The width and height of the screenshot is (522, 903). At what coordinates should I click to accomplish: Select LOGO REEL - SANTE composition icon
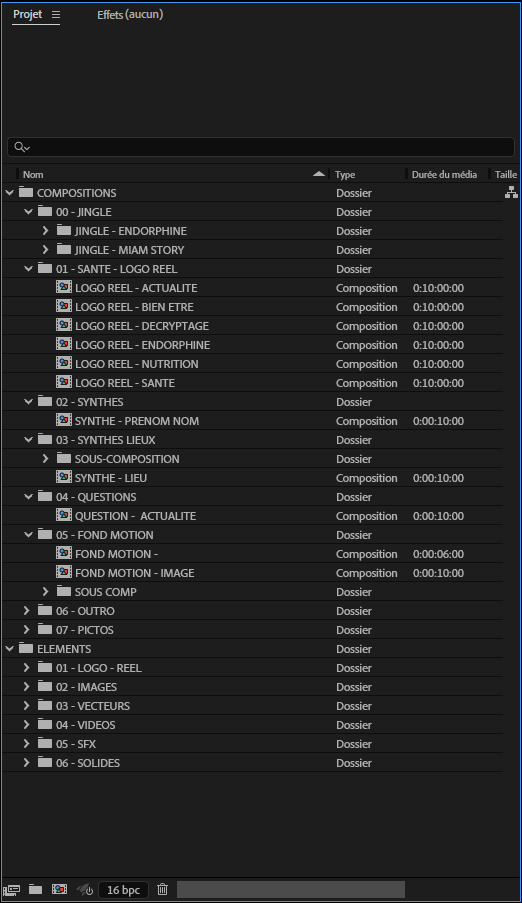click(x=64, y=382)
